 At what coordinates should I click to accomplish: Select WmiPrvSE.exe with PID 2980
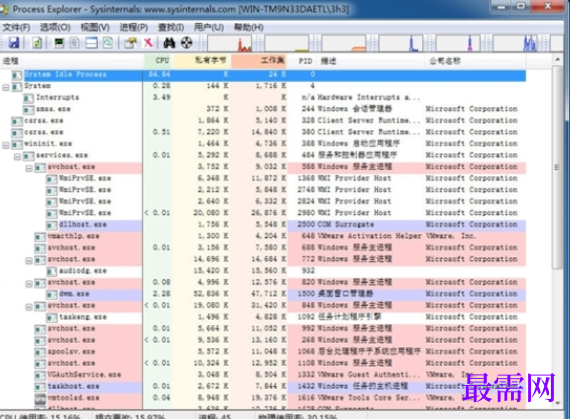(263, 213)
